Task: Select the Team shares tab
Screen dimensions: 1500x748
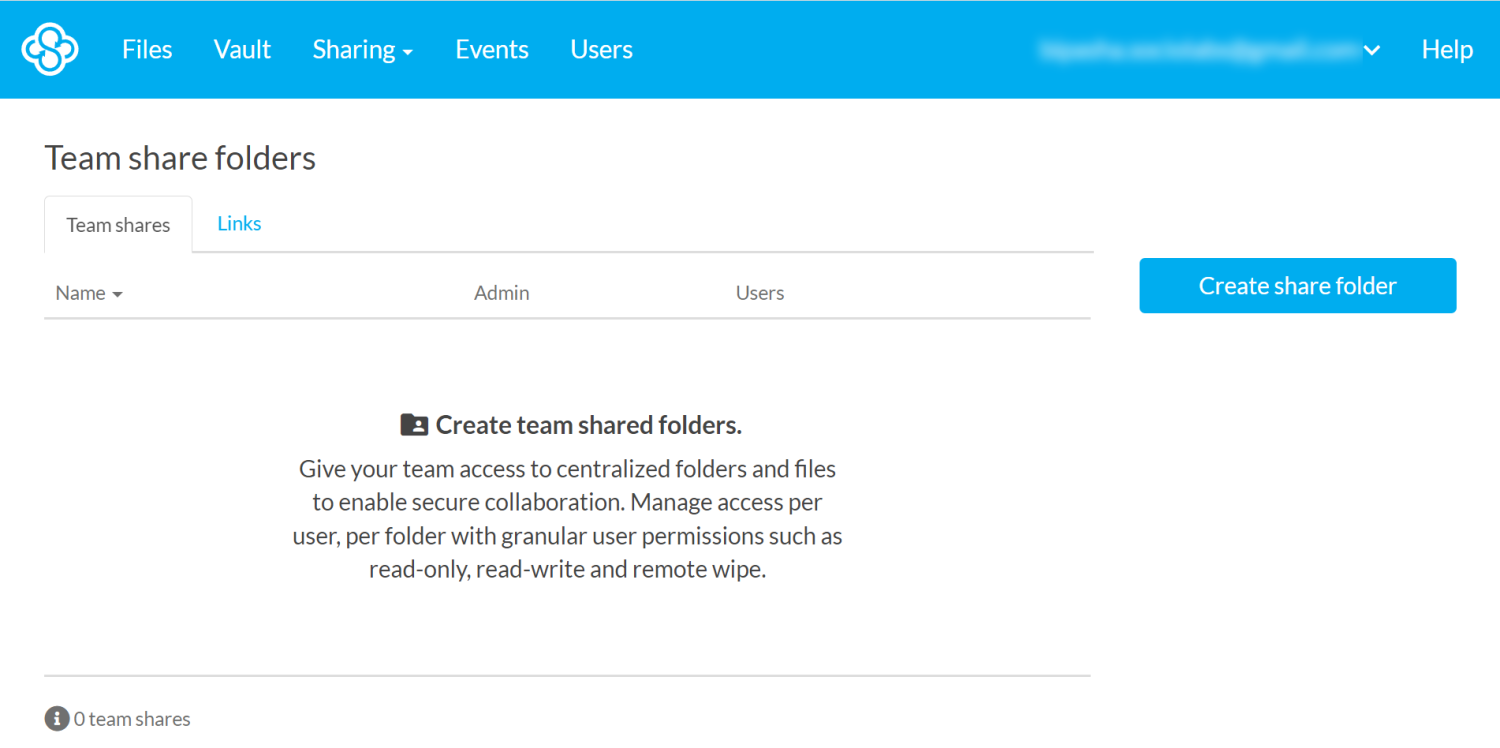Action: (x=117, y=224)
